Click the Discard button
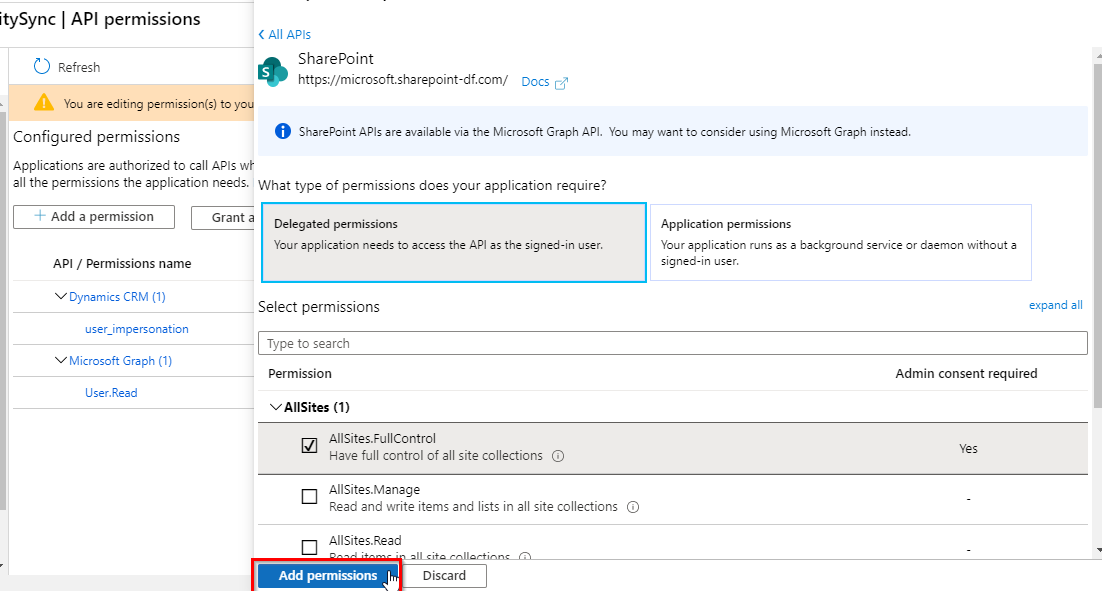Screen dimensions: 1102x591 tap(444, 576)
